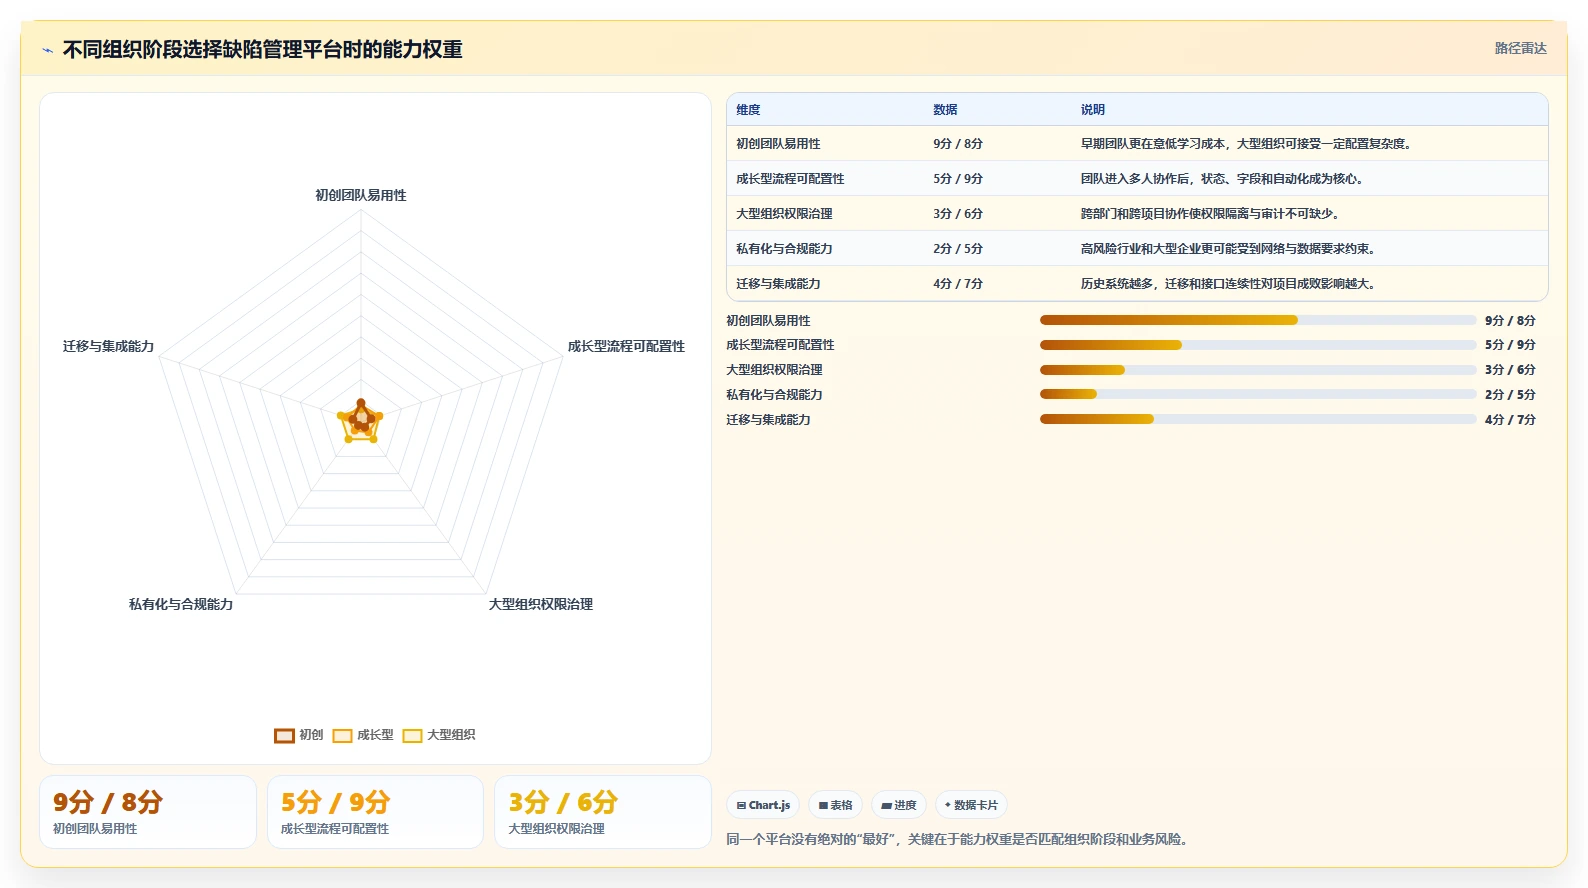Click the 初创团队易用性 progress bar
This screenshot has width=1588, height=888.
(1258, 320)
